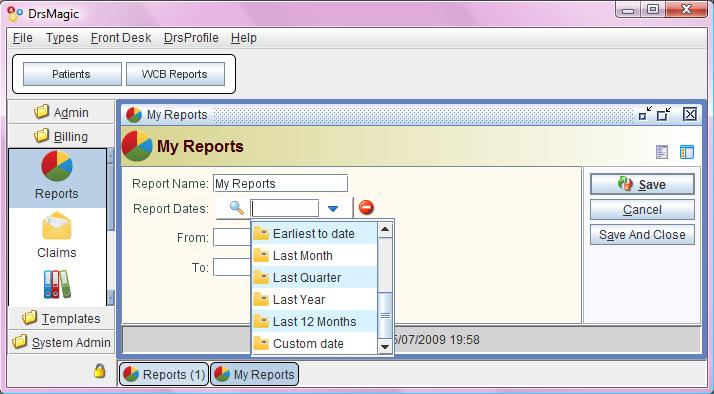Viewport: 714px width, 394px height.
Task: Click the Cancel button
Action: click(x=642, y=210)
